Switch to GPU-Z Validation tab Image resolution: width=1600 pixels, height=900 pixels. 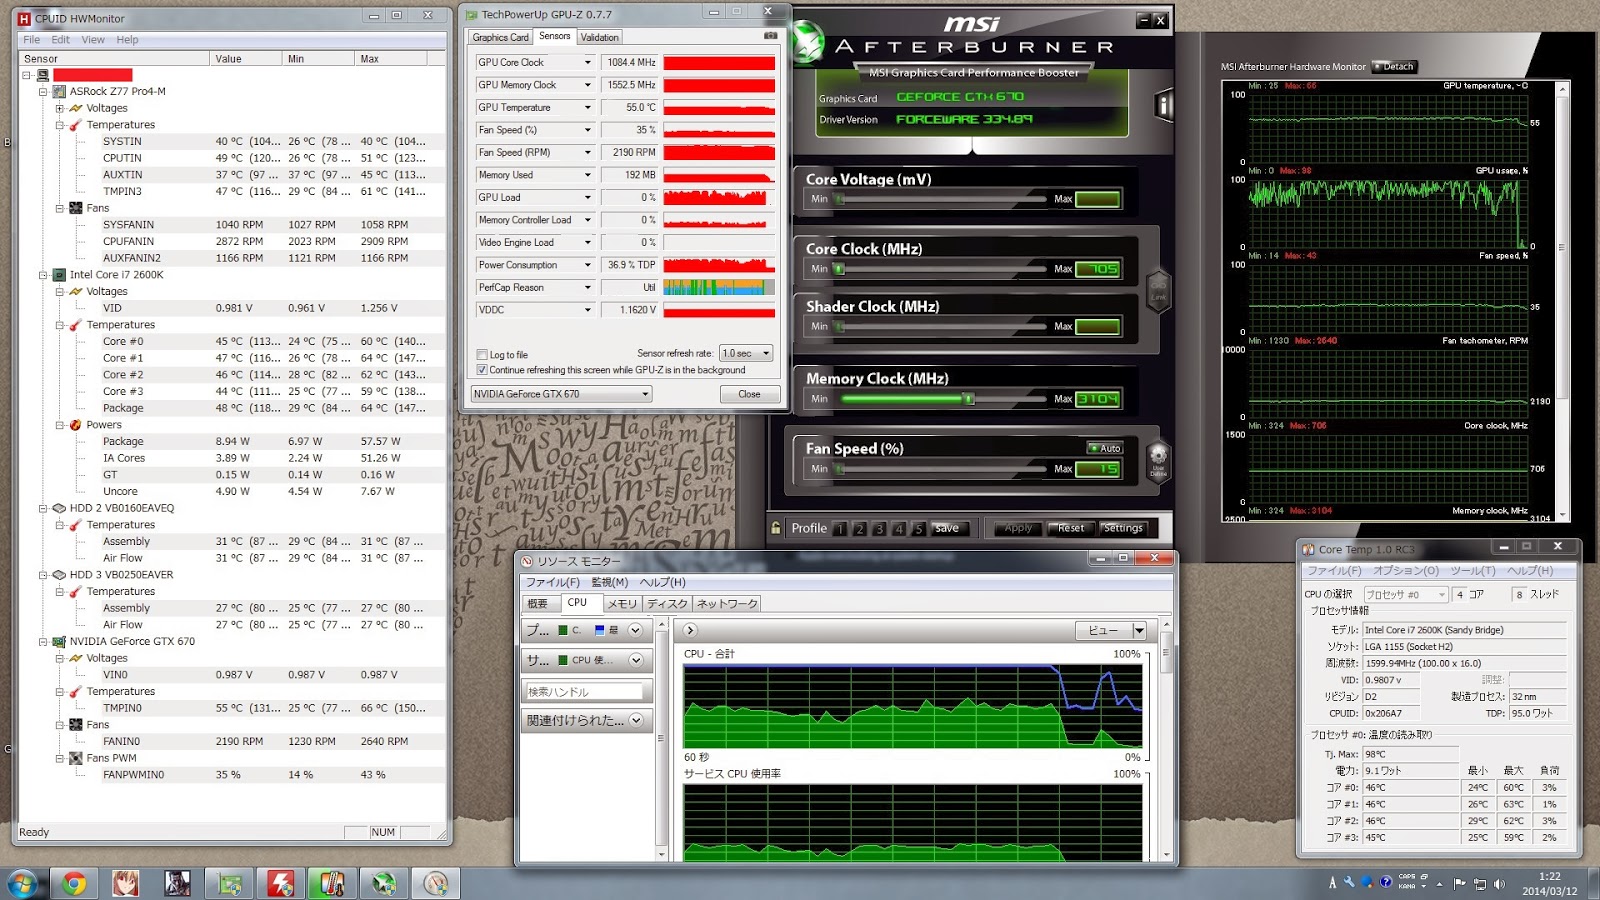coord(600,37)
